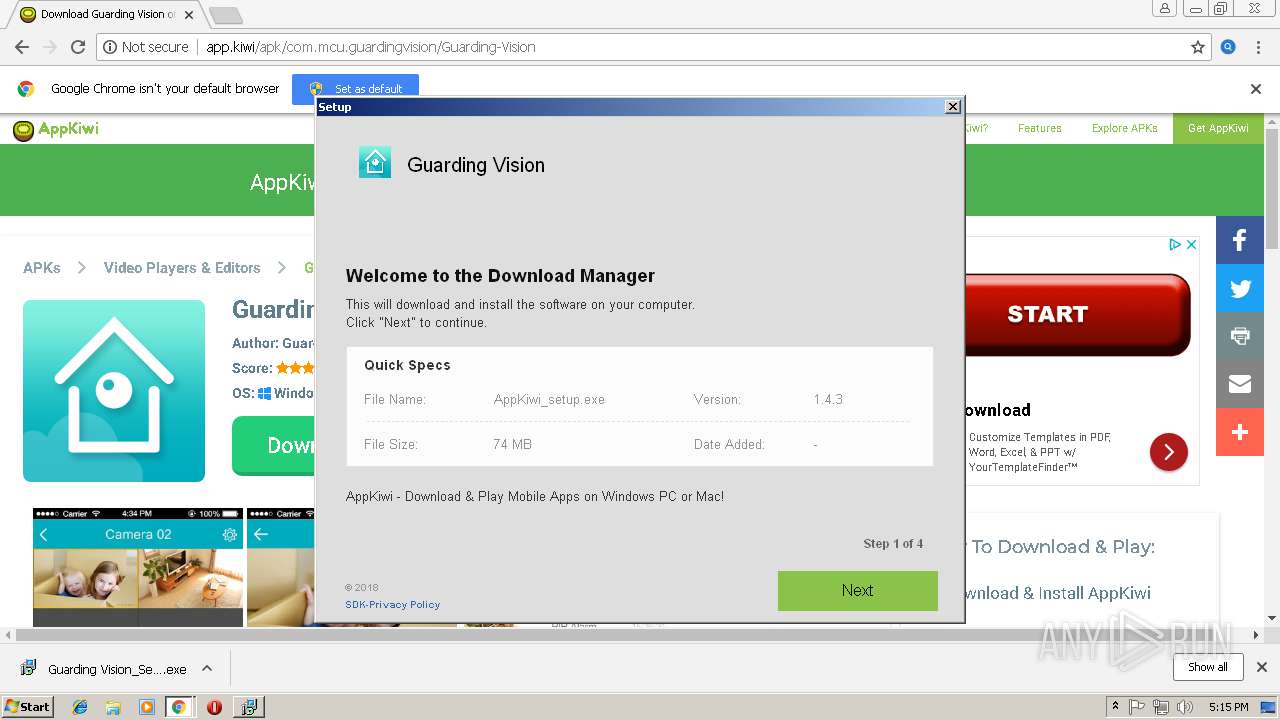The width and height of the screenshot is (1280, 720).
Task: Click Next in the Setup dialog
Action: (x=857, y=590)
